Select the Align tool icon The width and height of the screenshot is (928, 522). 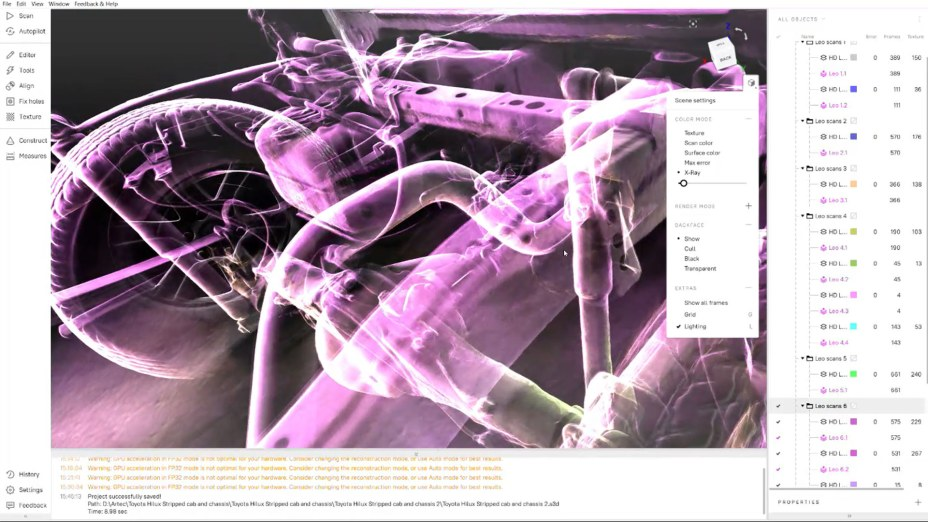click(x=9, y=86)
